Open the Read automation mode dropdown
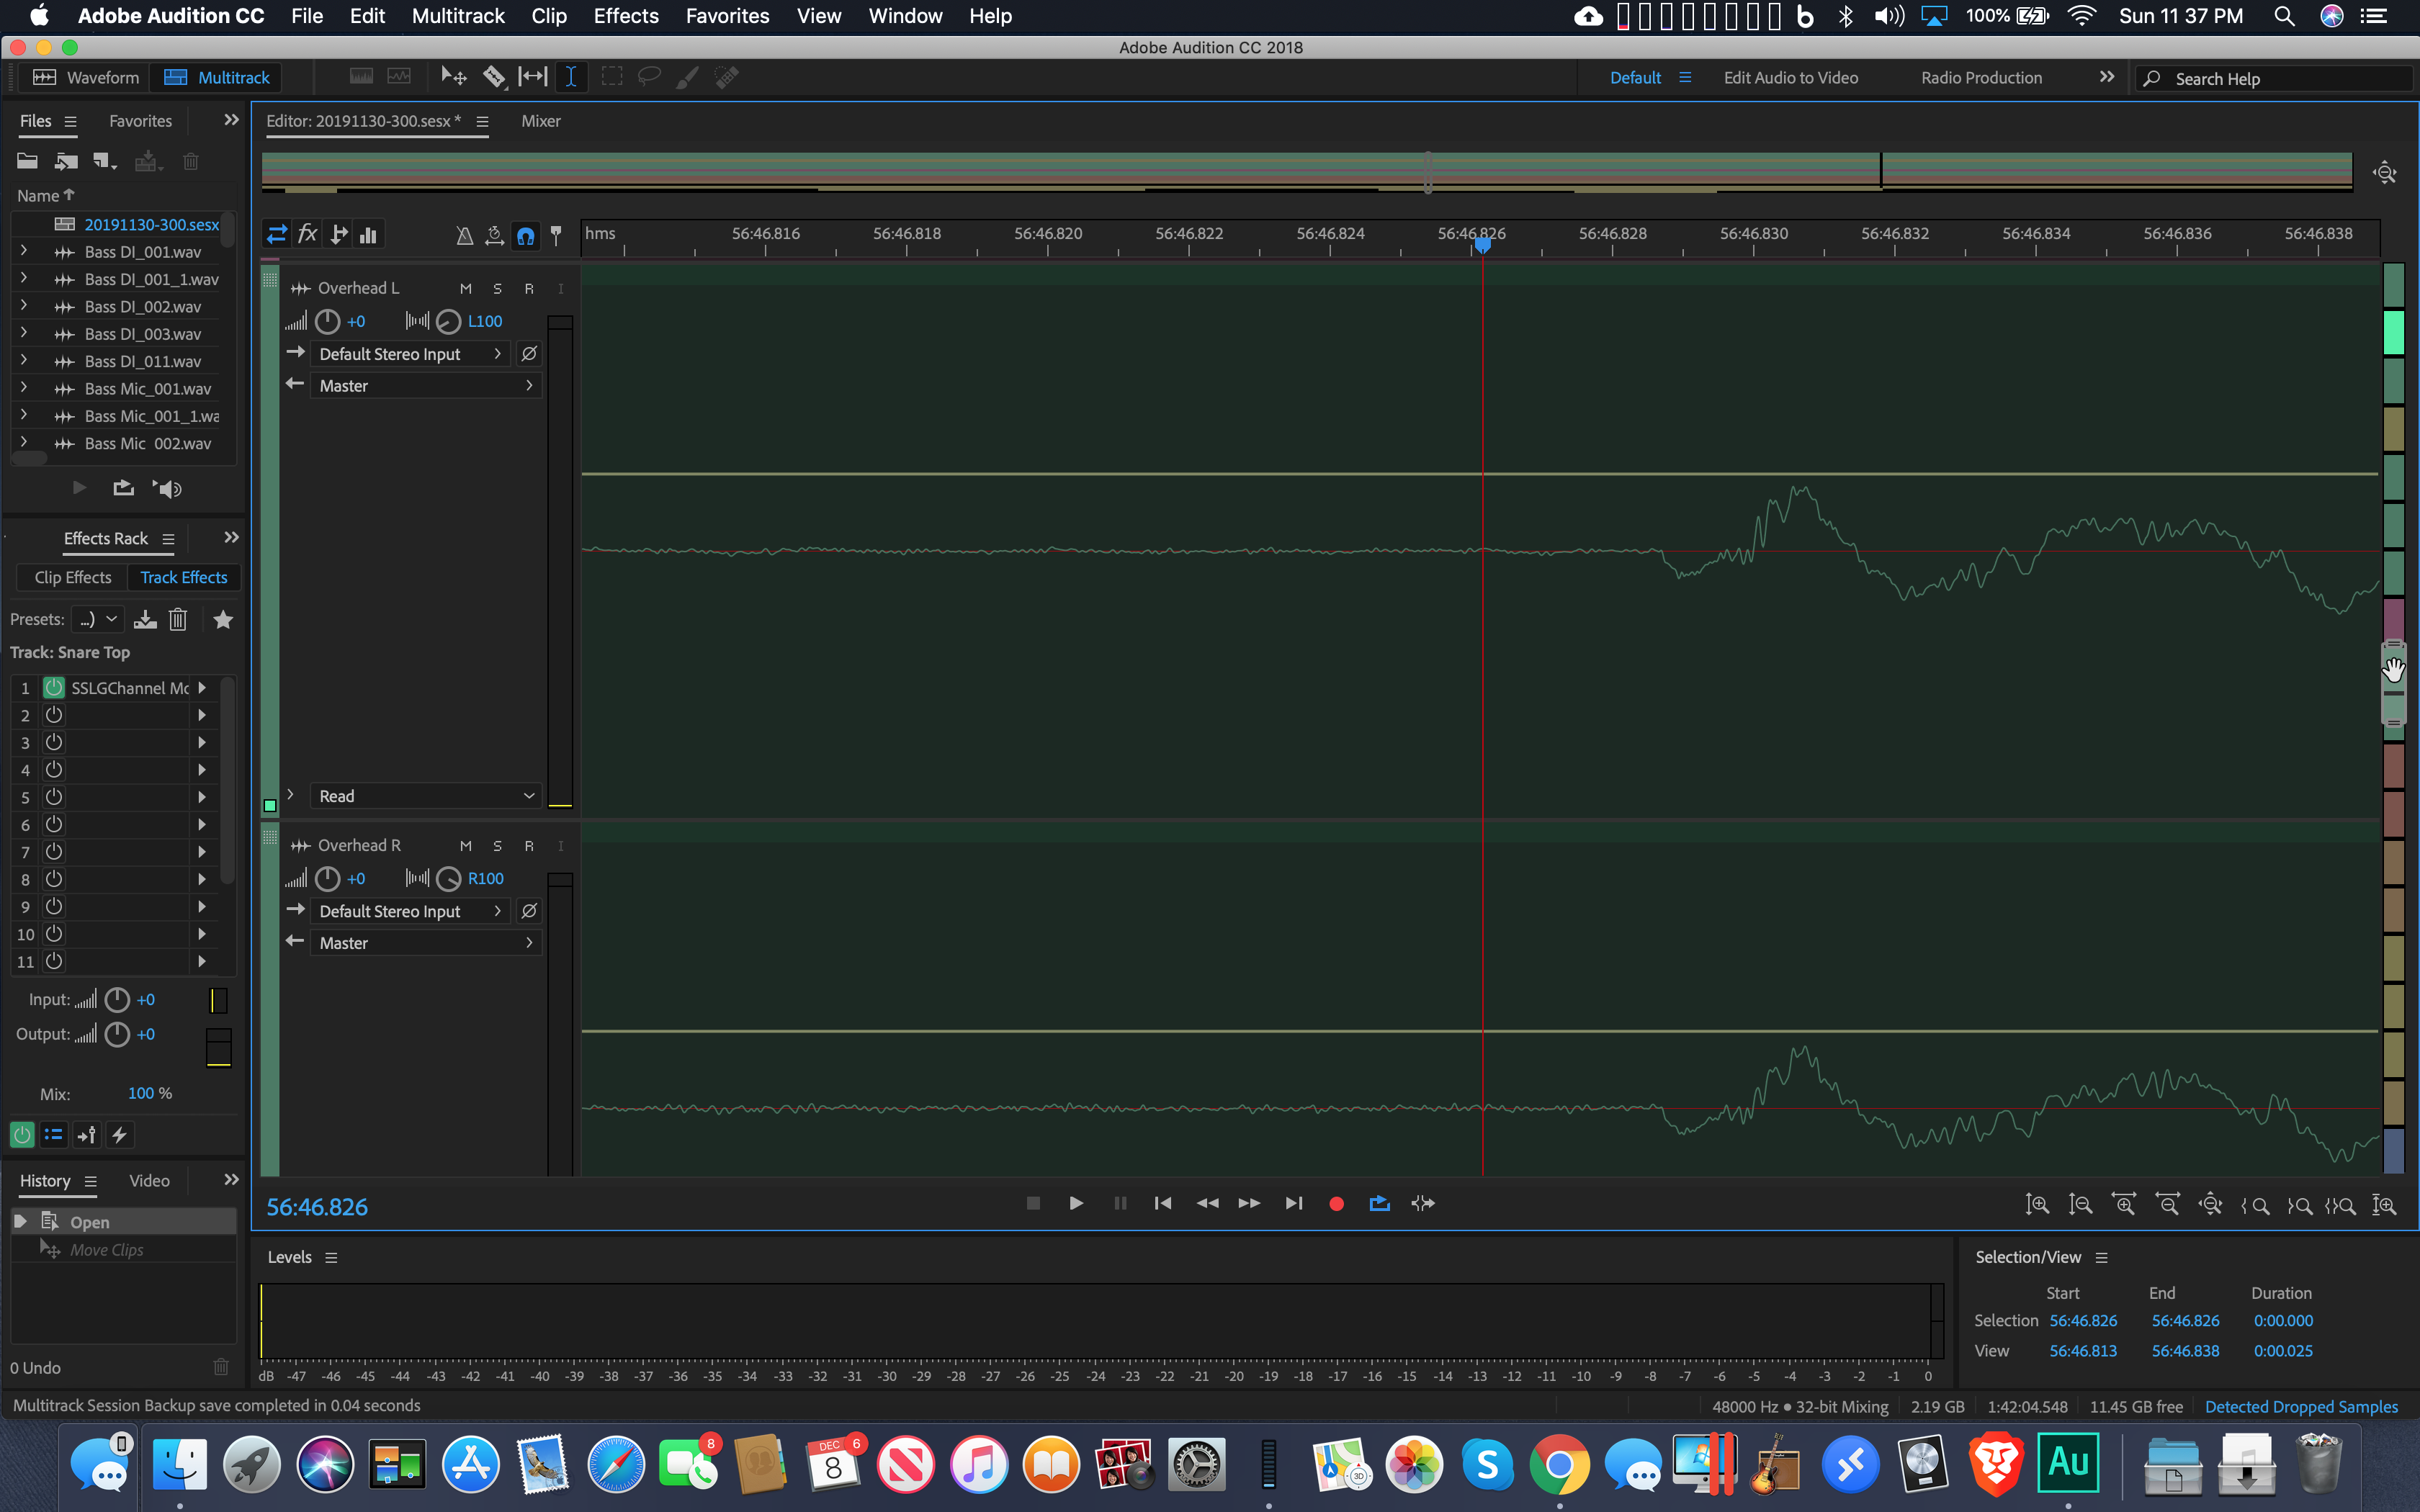This screenshot has width=2420, height=1512. [426, 796]
